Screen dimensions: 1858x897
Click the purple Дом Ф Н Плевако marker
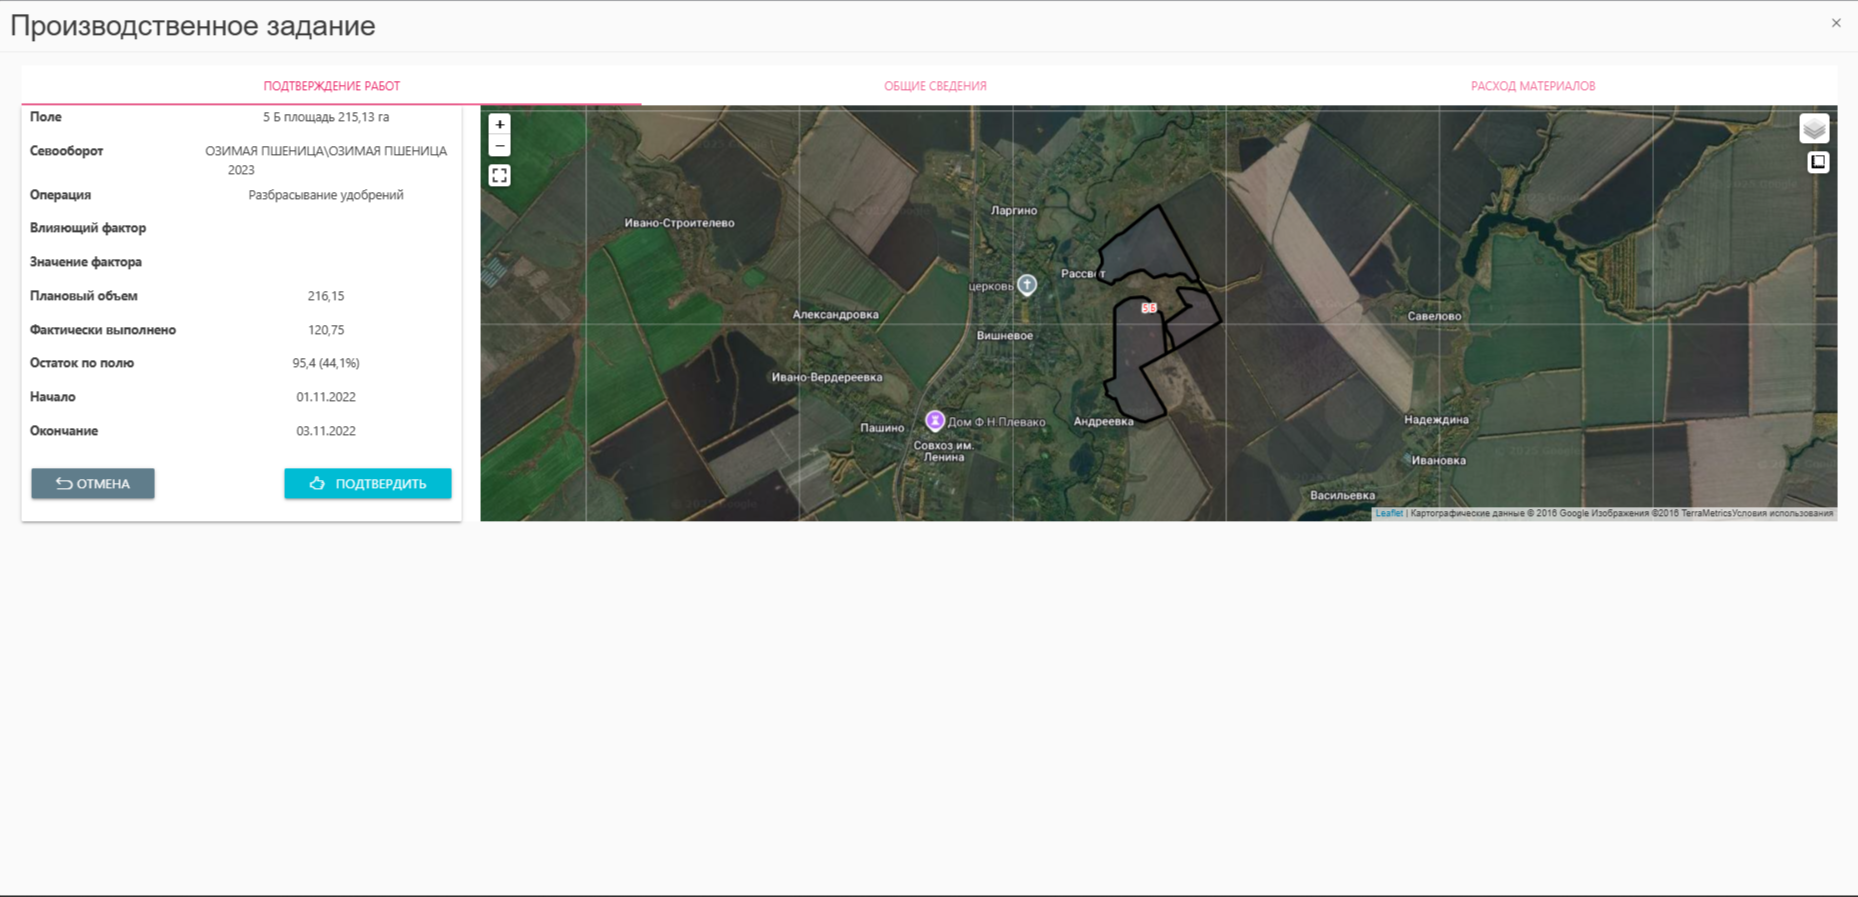[935, 421]
